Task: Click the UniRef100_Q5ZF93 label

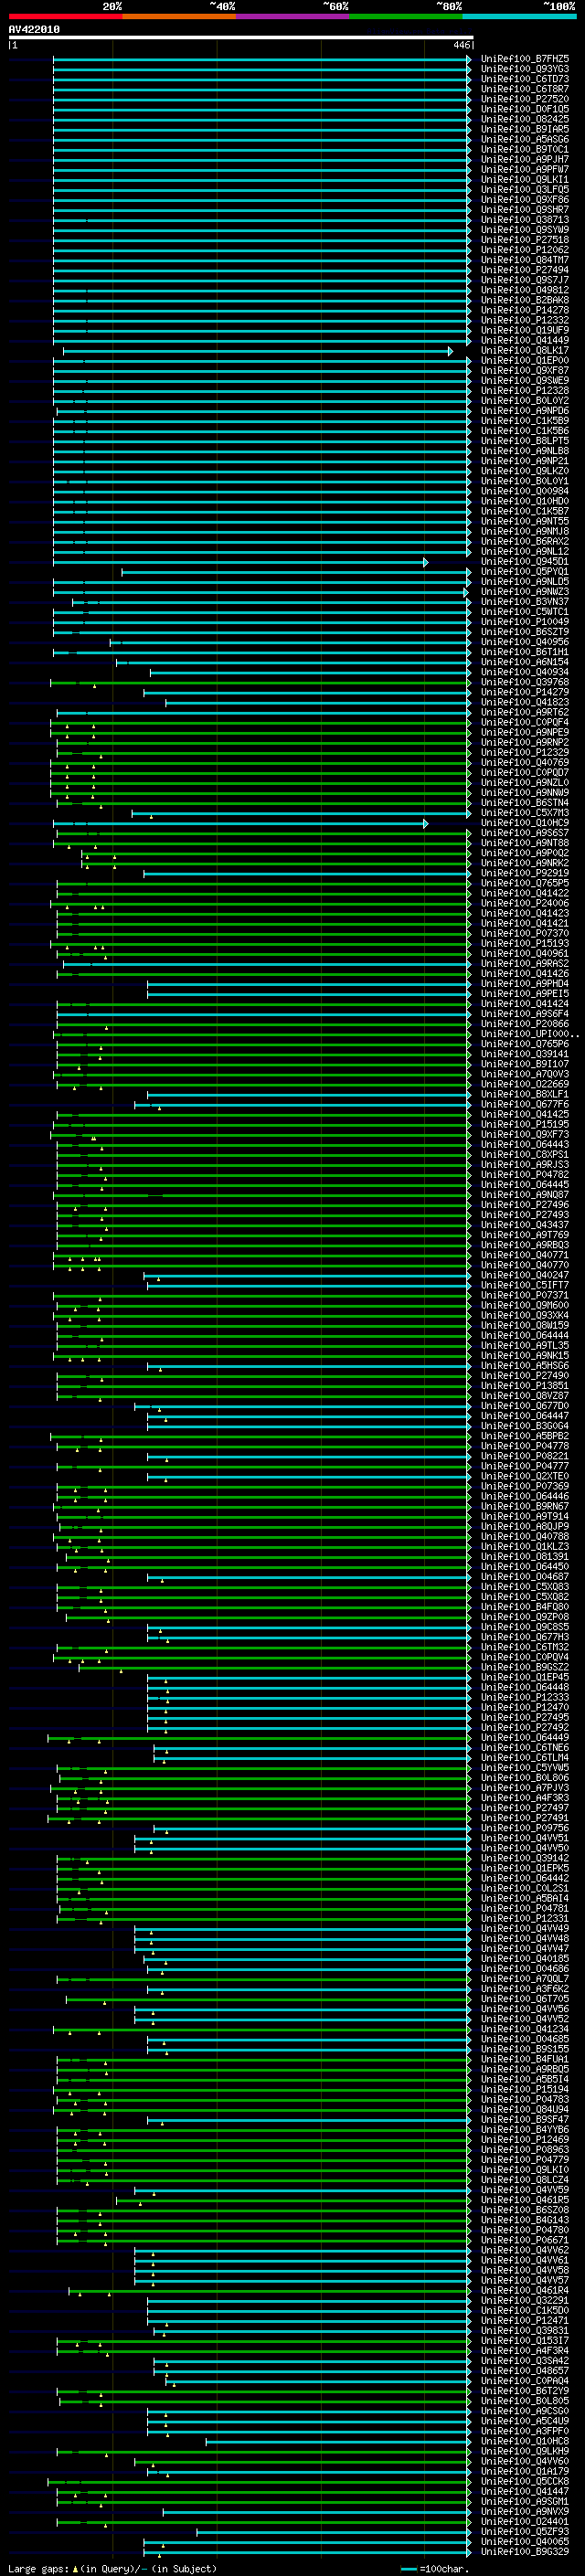Action: [524, 2531]
